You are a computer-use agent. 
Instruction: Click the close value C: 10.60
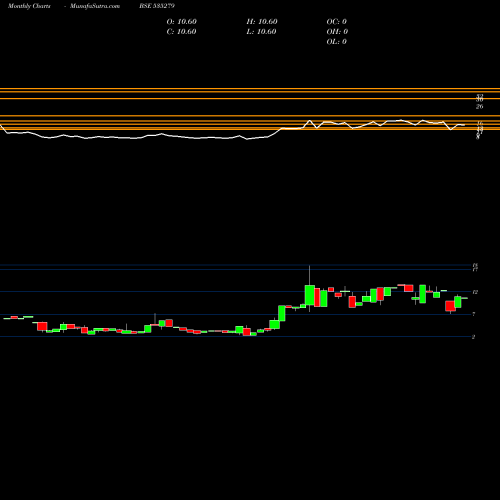[x=182, y=32]
